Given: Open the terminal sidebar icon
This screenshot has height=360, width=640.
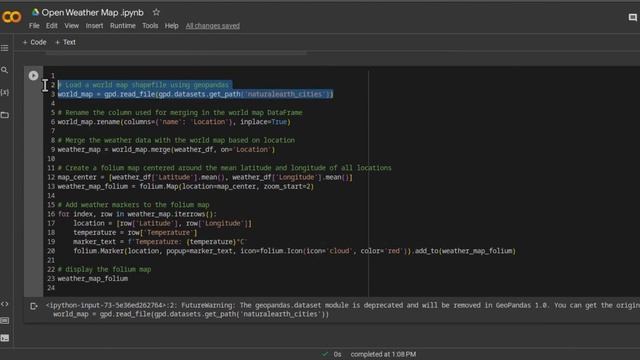Looking at the screenshot, I should (4, 338).
